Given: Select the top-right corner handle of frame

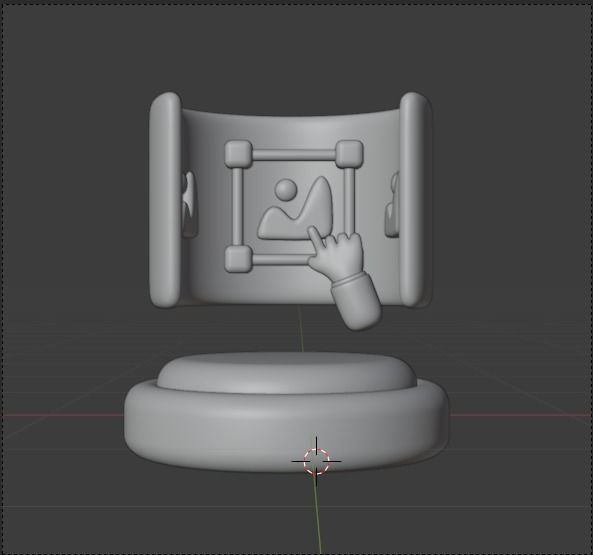Looking at the screenshot, I should point(350,153).
